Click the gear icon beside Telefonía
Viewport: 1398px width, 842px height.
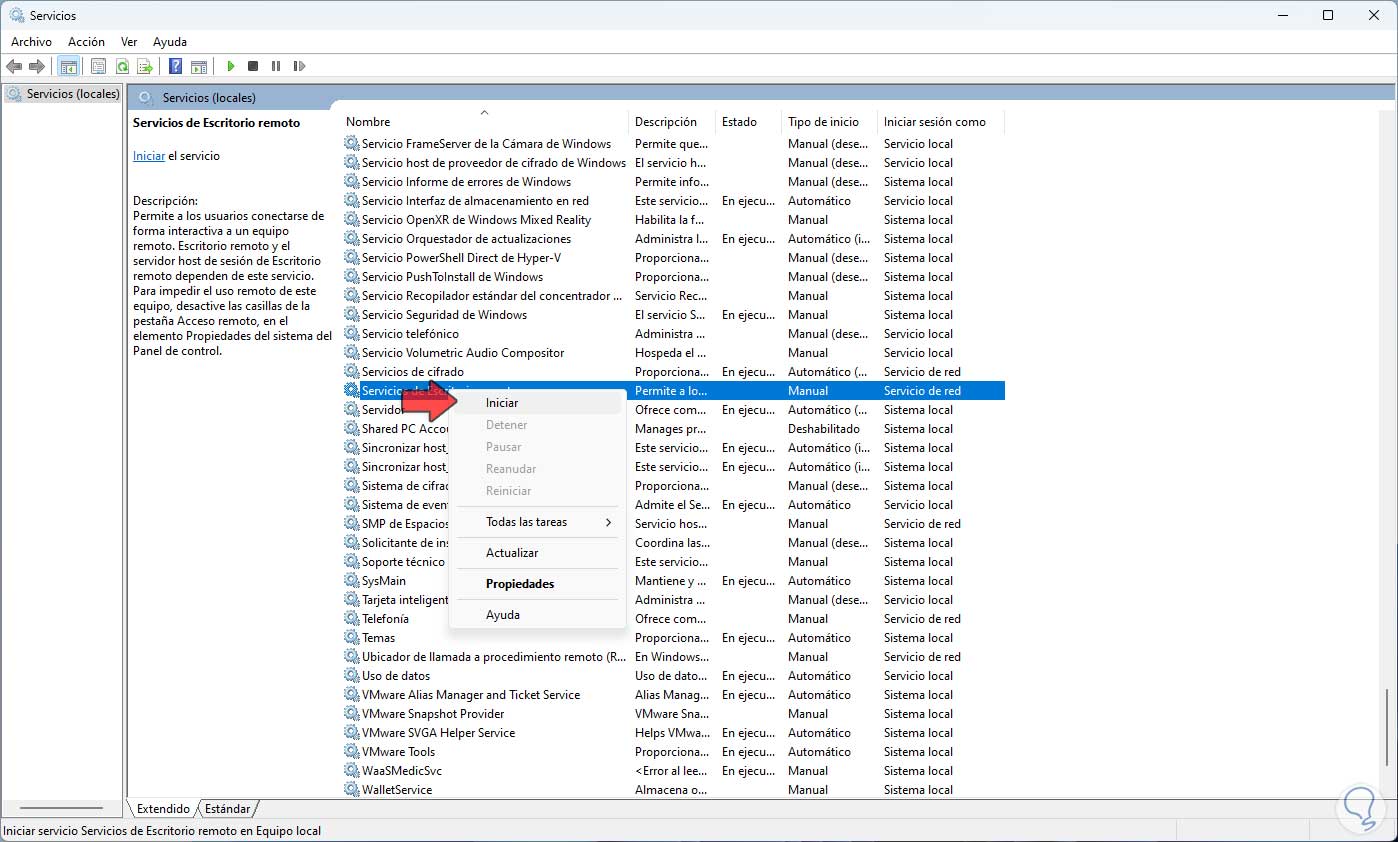click(352, 618)
